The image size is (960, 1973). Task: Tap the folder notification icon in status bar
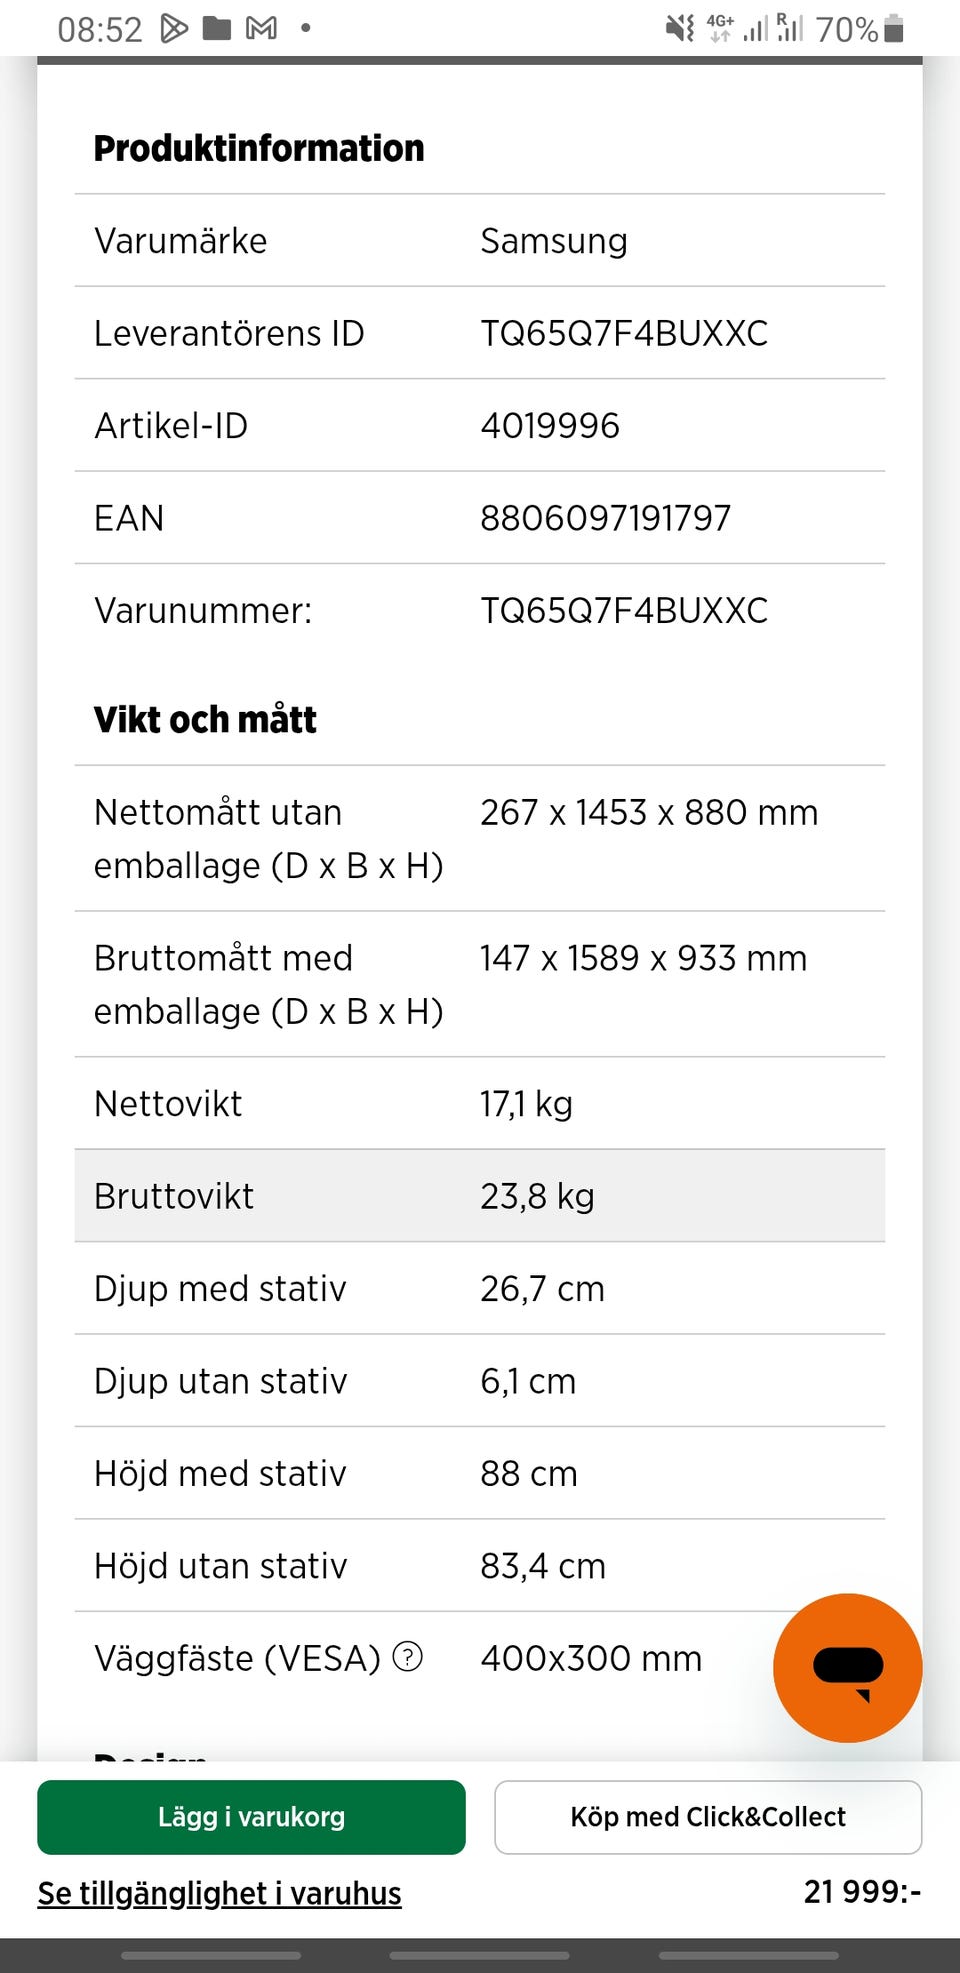[x=217, y=29]
